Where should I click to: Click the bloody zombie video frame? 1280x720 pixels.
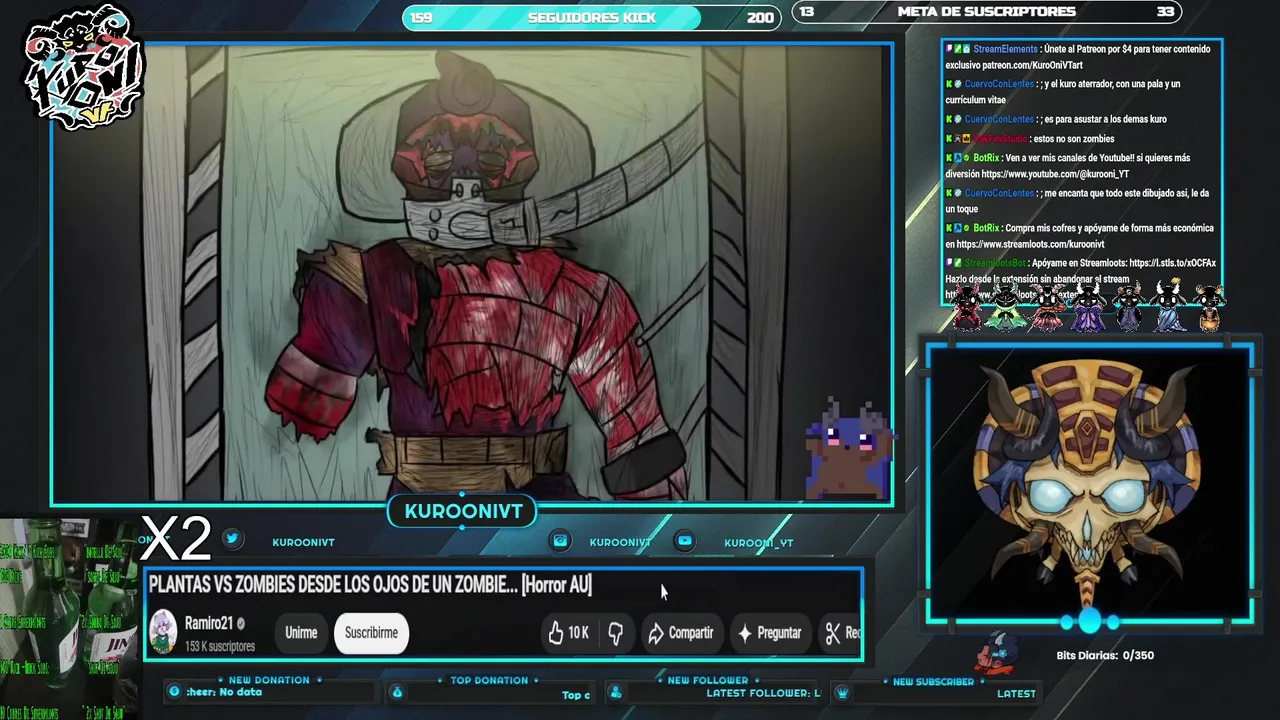(x=472, y=273)
